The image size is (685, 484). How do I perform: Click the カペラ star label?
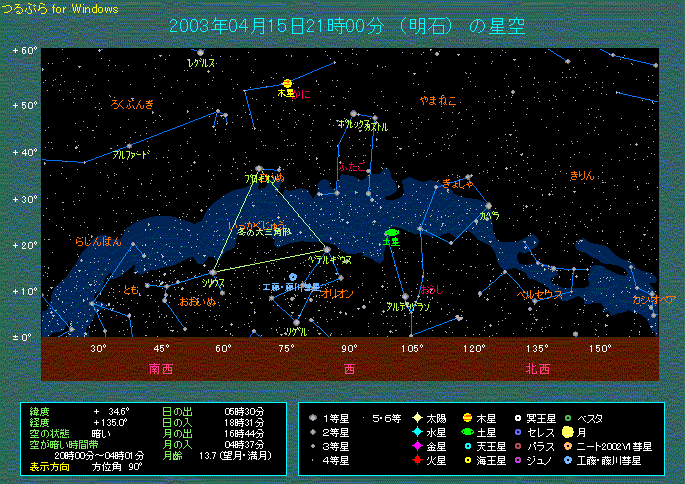point(489,215)
